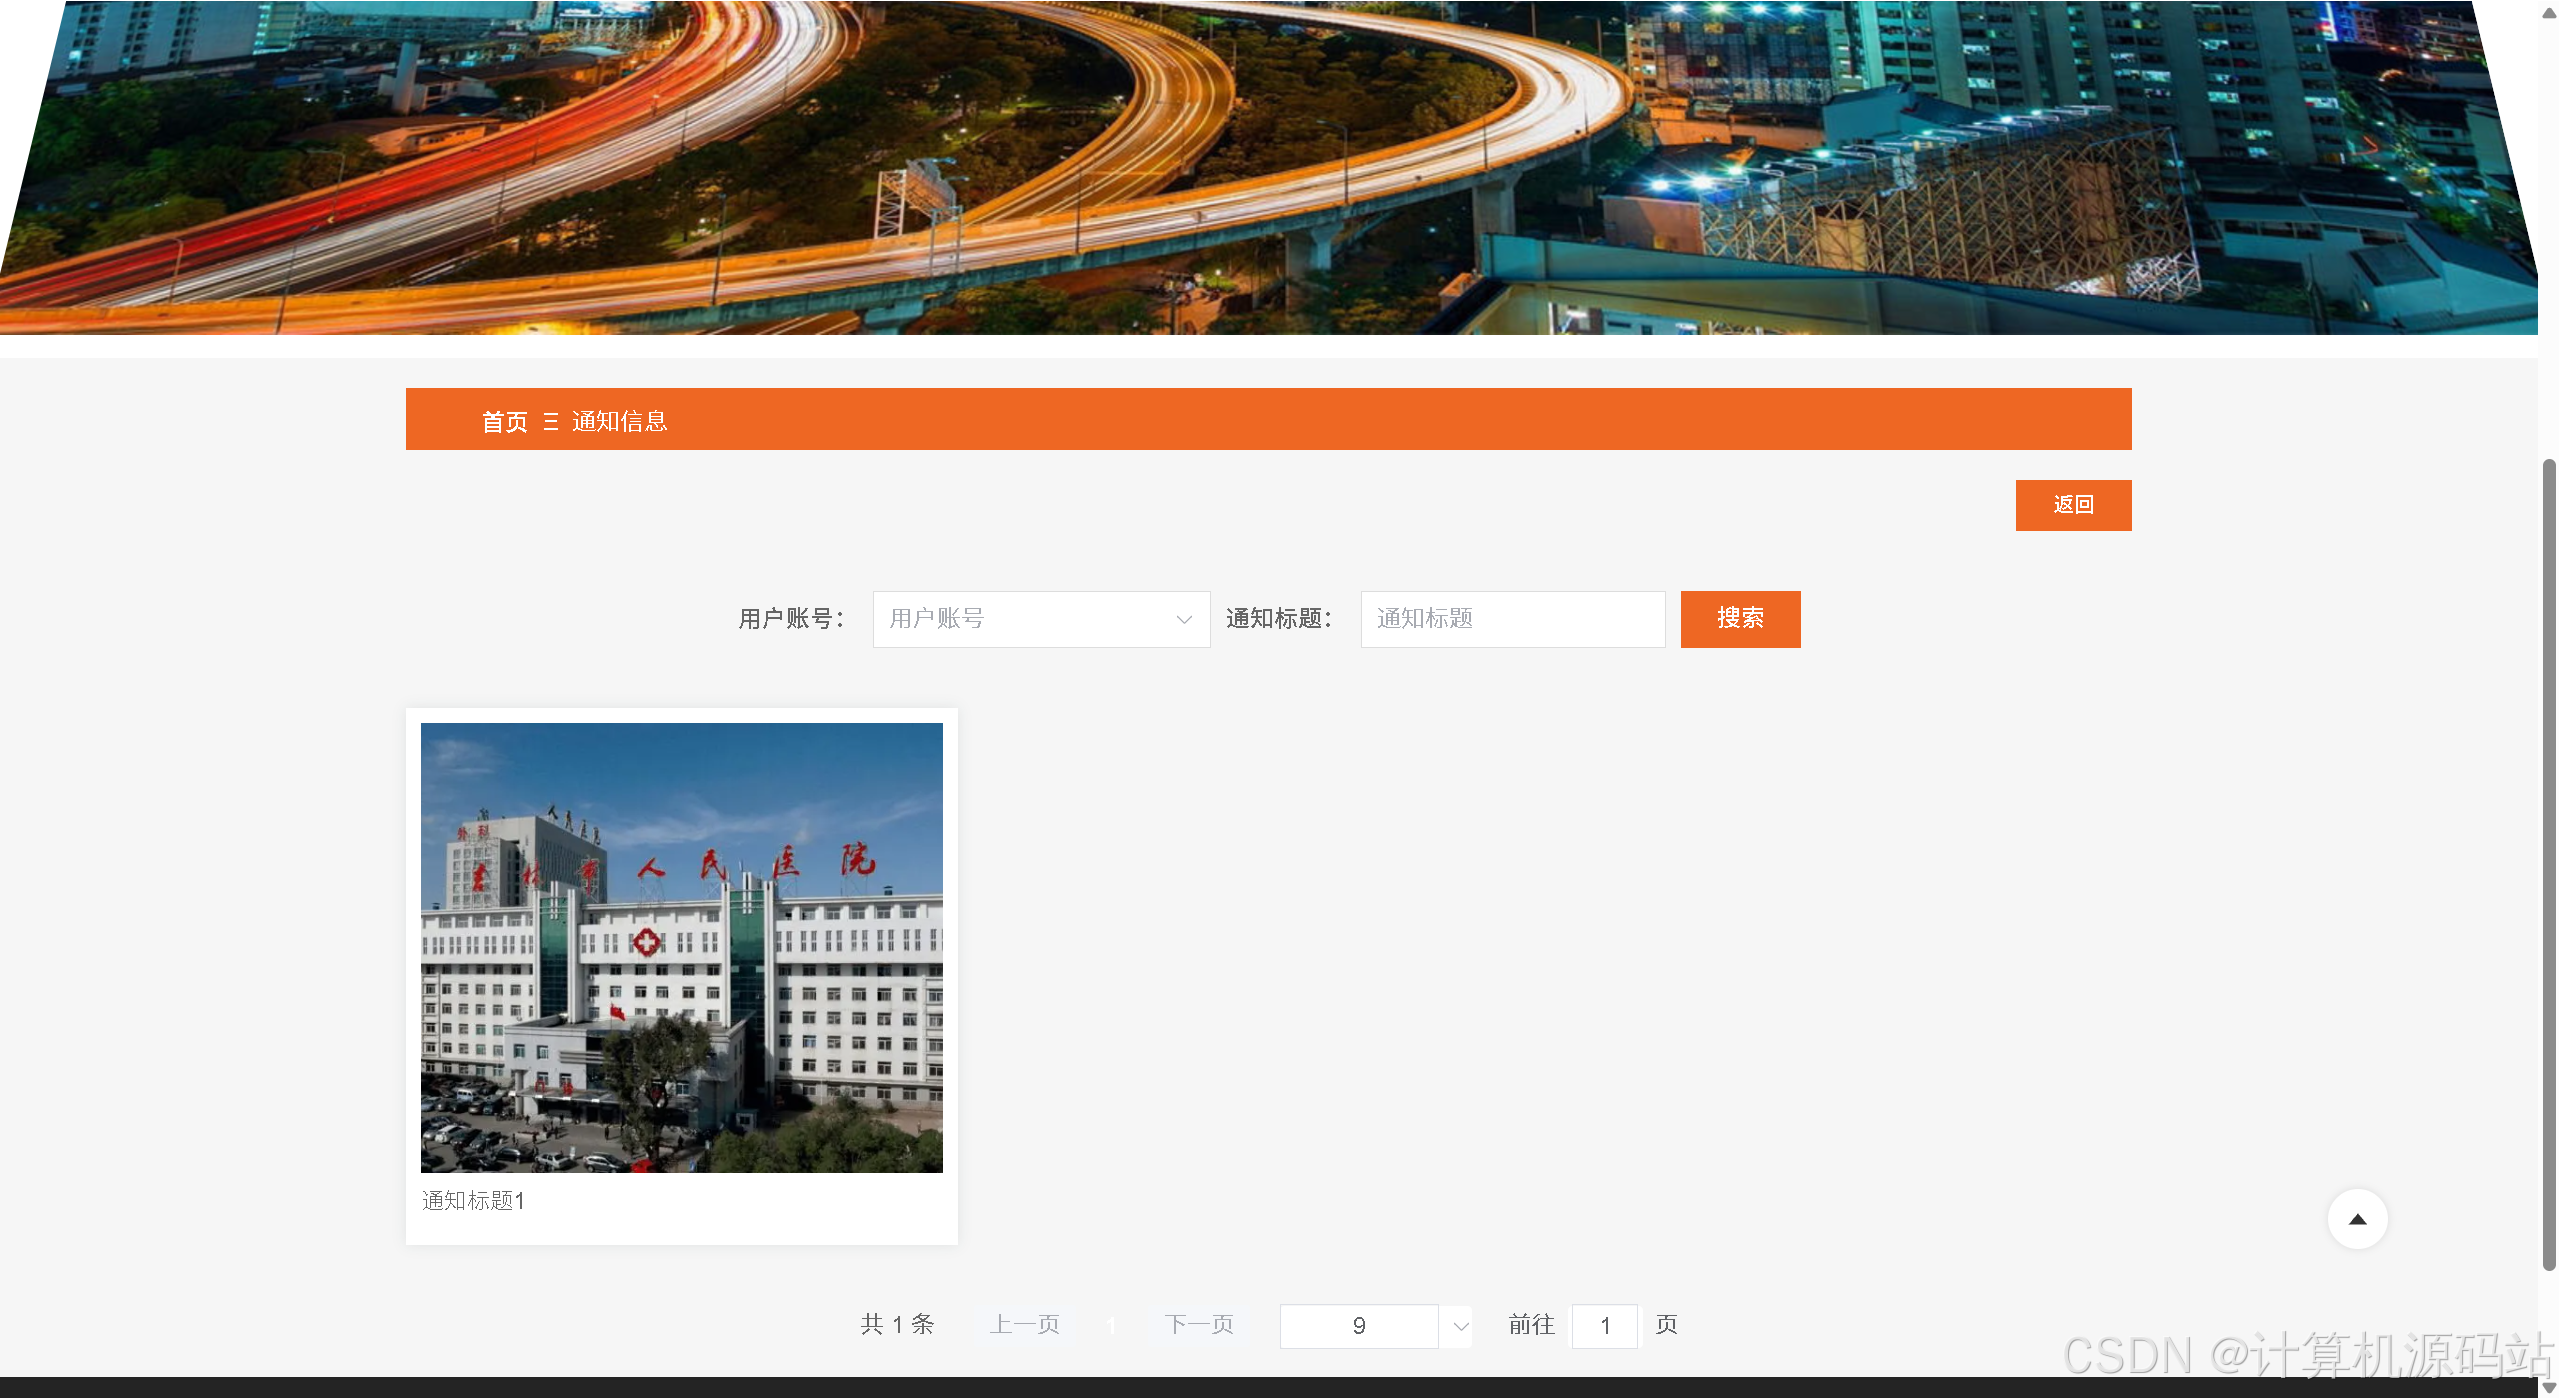Open the page size dropdown showing 9

click(1376, 1326)
